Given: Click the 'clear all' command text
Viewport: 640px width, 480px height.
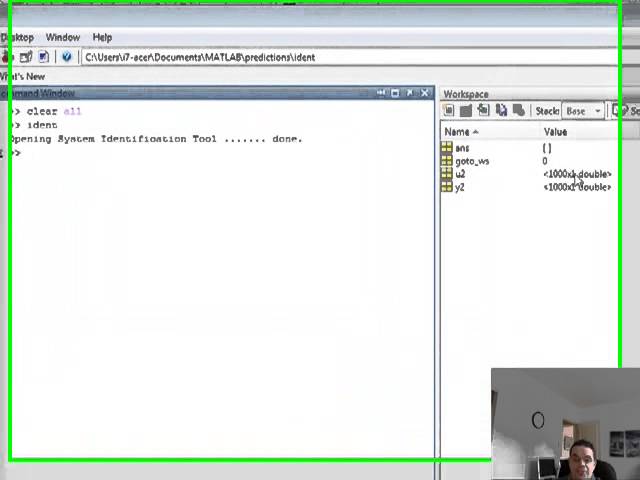Looking at the screenshot, I should point(54,111).
